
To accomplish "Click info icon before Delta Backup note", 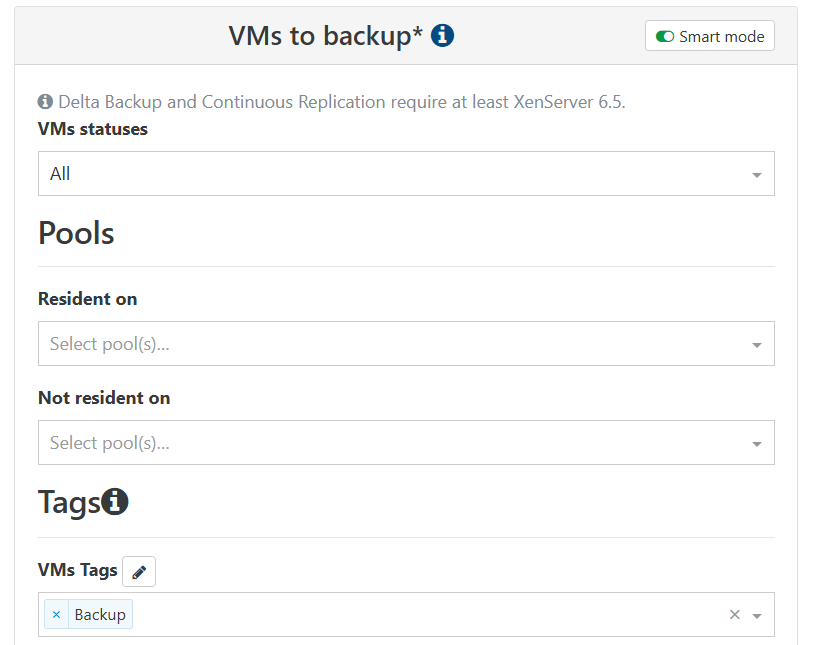I will (45, 101).
